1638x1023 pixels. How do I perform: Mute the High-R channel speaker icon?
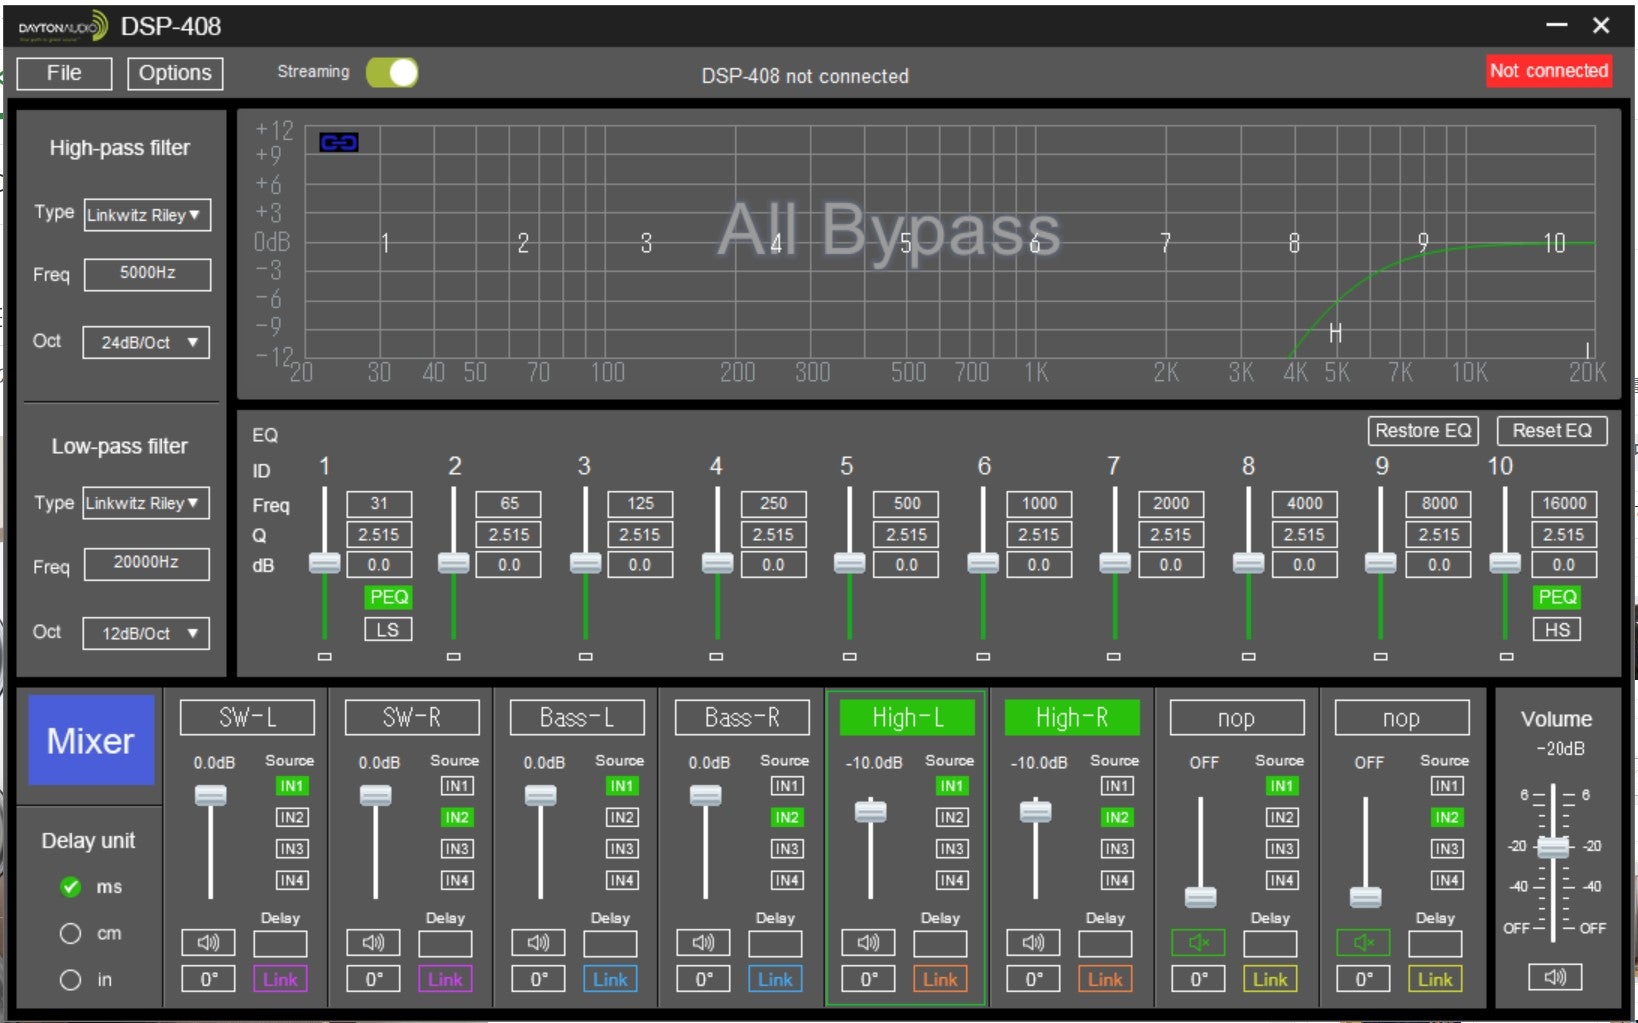[x=1033, y=942]
